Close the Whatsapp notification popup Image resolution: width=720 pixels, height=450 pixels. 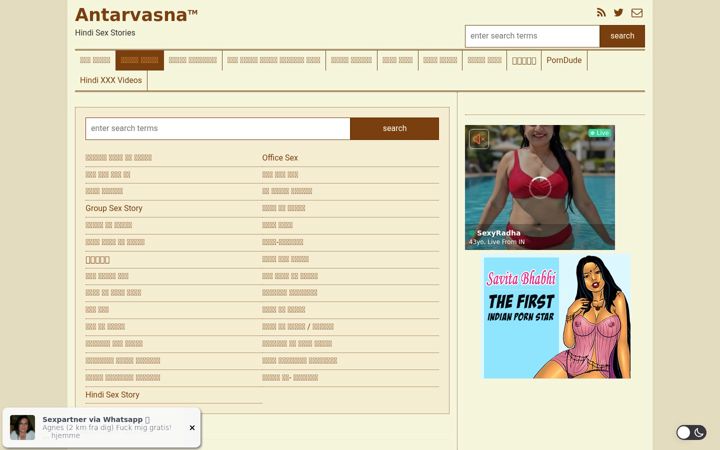(192, 428)
